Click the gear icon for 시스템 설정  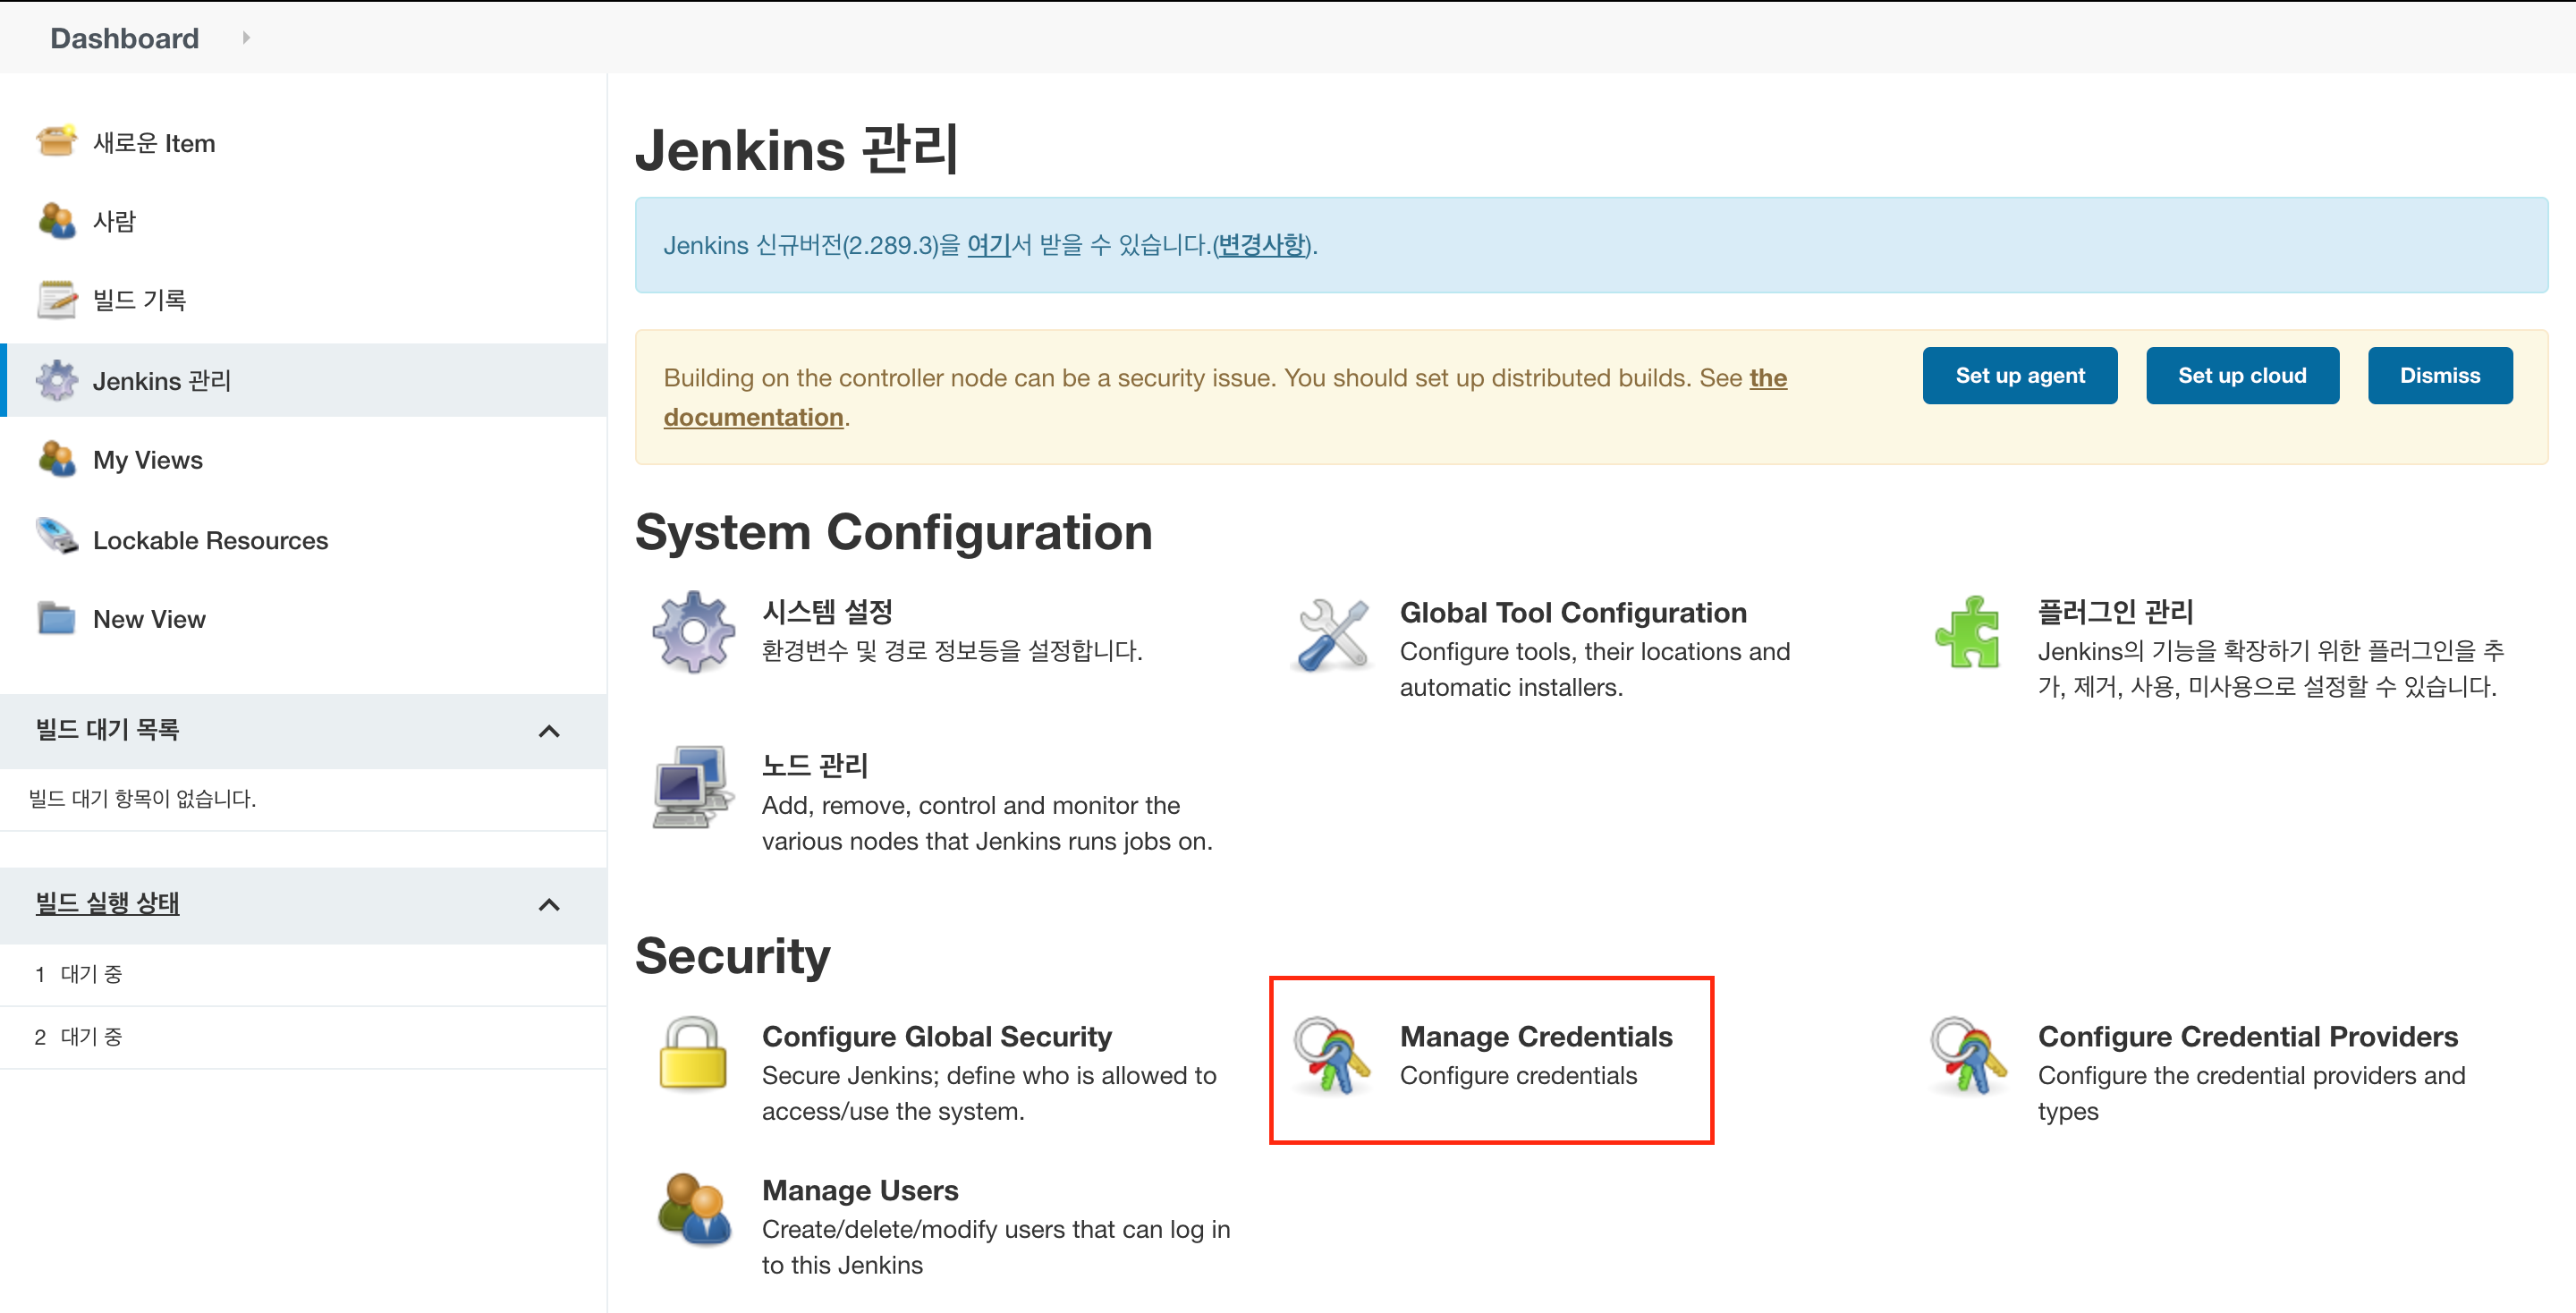[693, 632]
